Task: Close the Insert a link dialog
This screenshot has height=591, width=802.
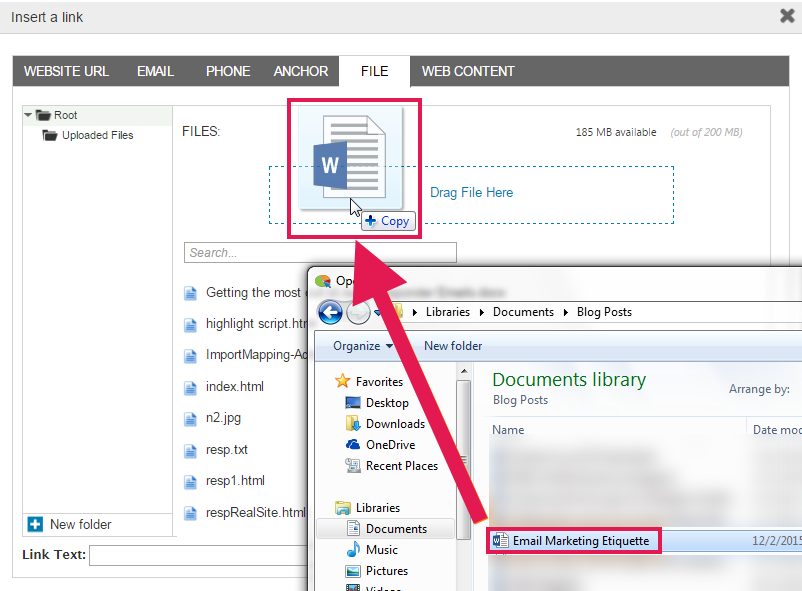Action: coord(787,16)
